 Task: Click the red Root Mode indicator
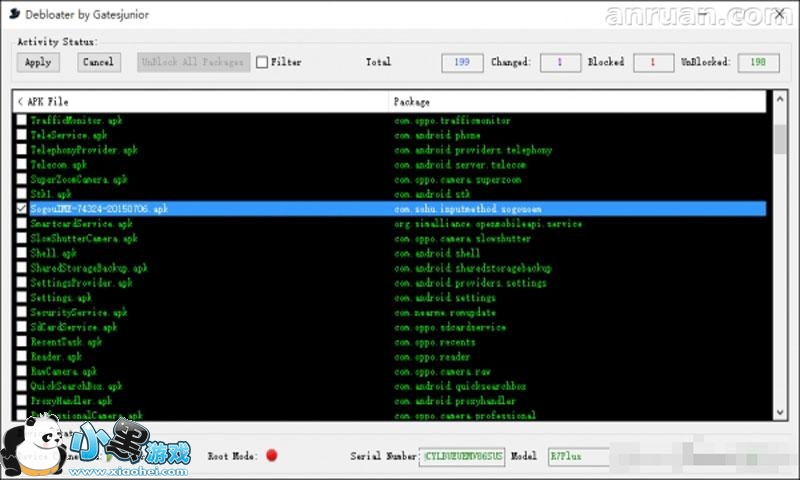click(271, 455)
